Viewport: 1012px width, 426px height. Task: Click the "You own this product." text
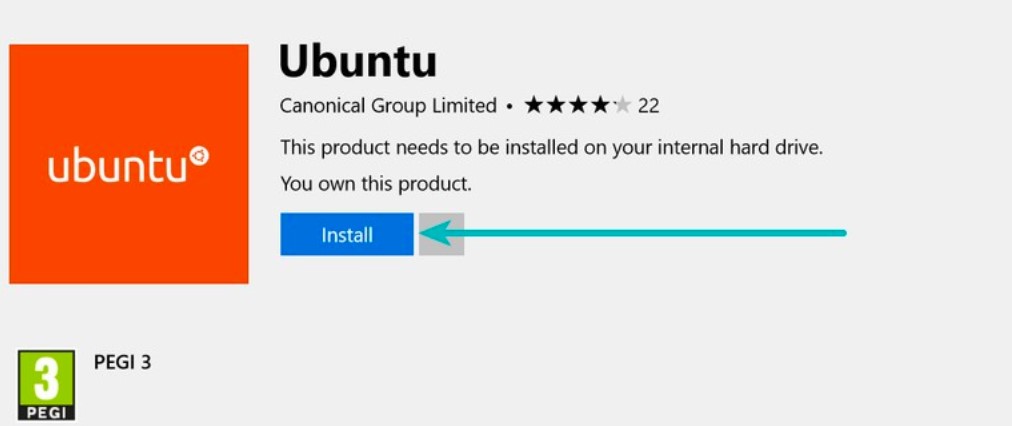pyautogui.click(x=375, y=184)
